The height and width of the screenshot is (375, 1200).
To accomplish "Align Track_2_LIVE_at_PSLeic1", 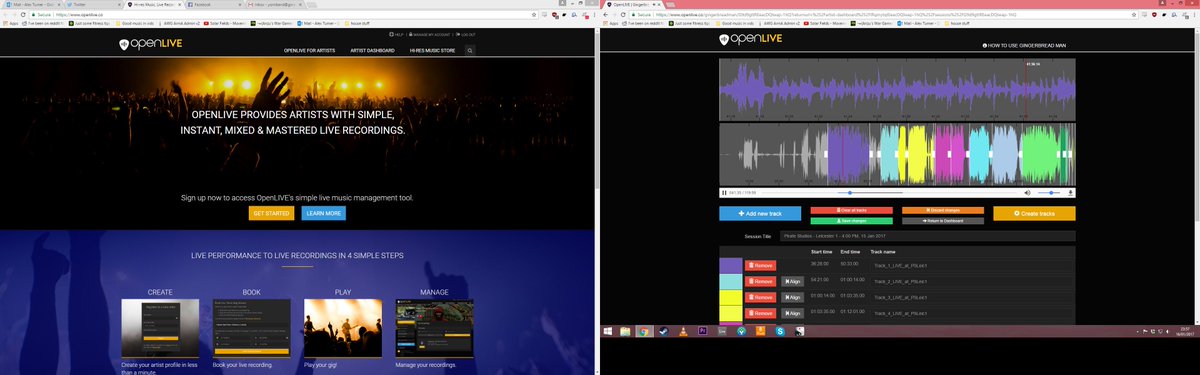I will pyautogui.click(x=792, y=281).
